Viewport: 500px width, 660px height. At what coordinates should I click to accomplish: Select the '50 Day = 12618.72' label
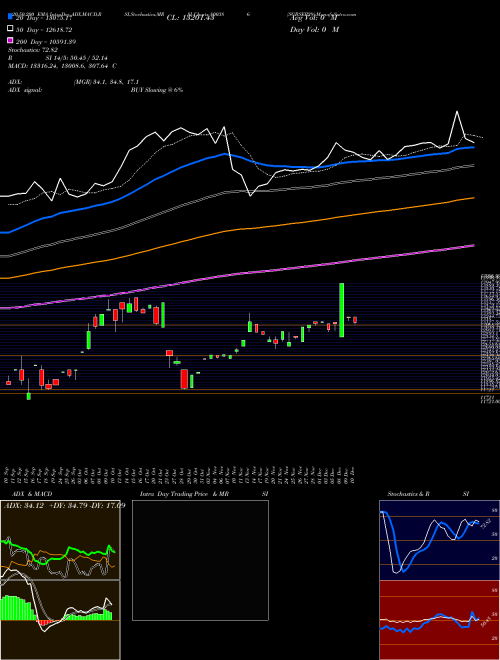(x=44, y=30)
